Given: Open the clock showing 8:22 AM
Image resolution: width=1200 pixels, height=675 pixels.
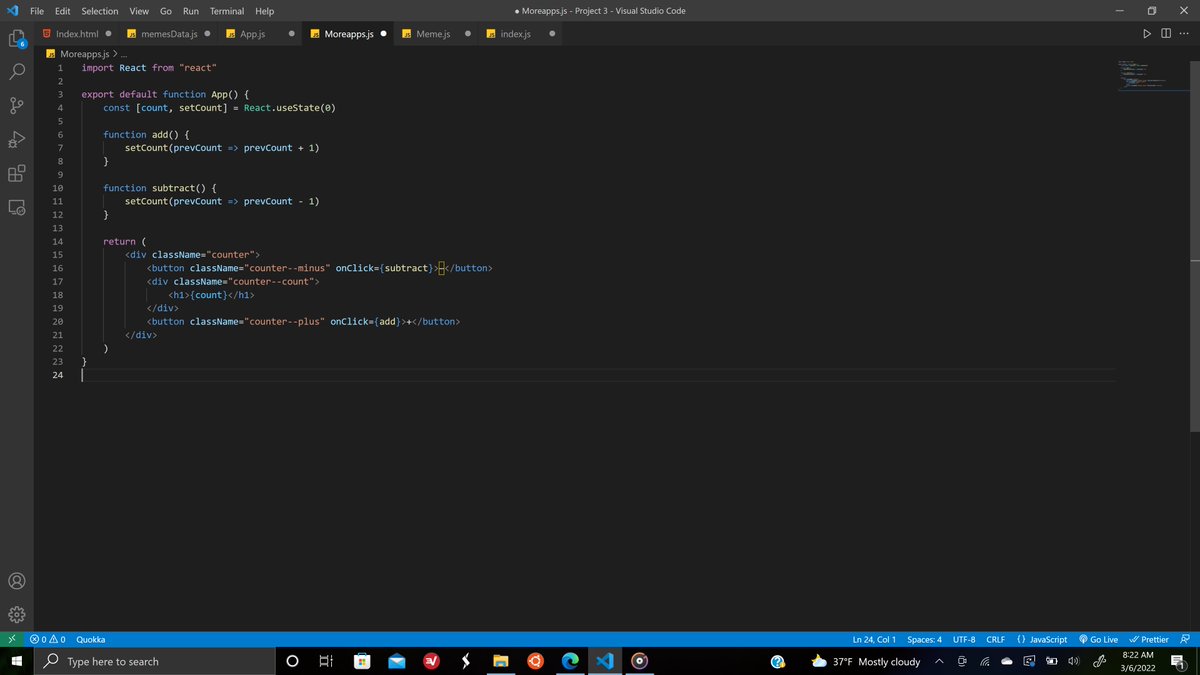Looking at the screenshot, I should tap(1138, 660).
